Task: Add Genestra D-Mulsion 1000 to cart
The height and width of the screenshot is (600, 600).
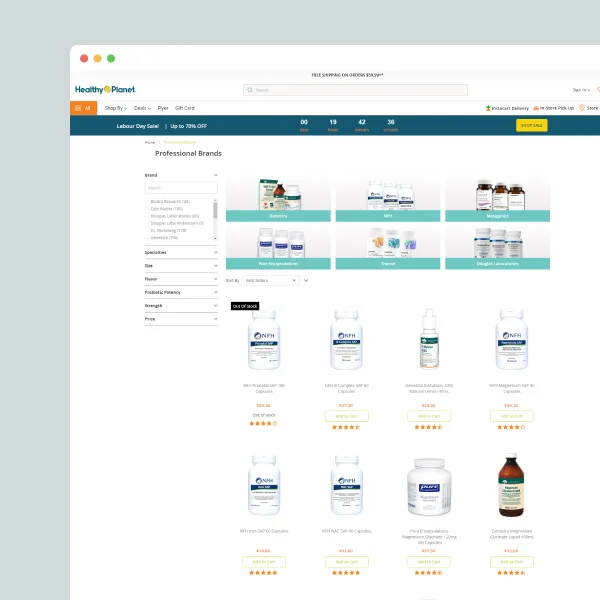Action: [429, 416]
